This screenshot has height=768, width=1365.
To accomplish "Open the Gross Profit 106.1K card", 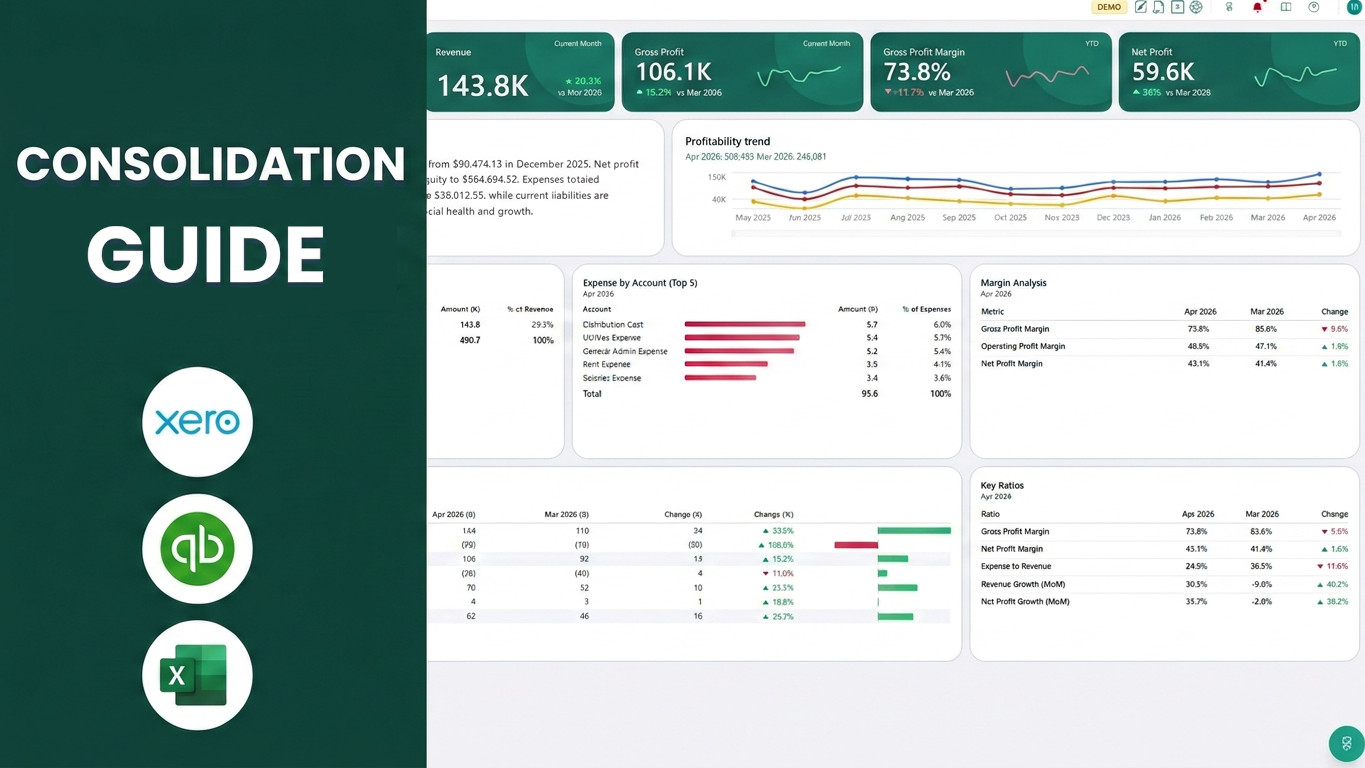I will 742,72.
